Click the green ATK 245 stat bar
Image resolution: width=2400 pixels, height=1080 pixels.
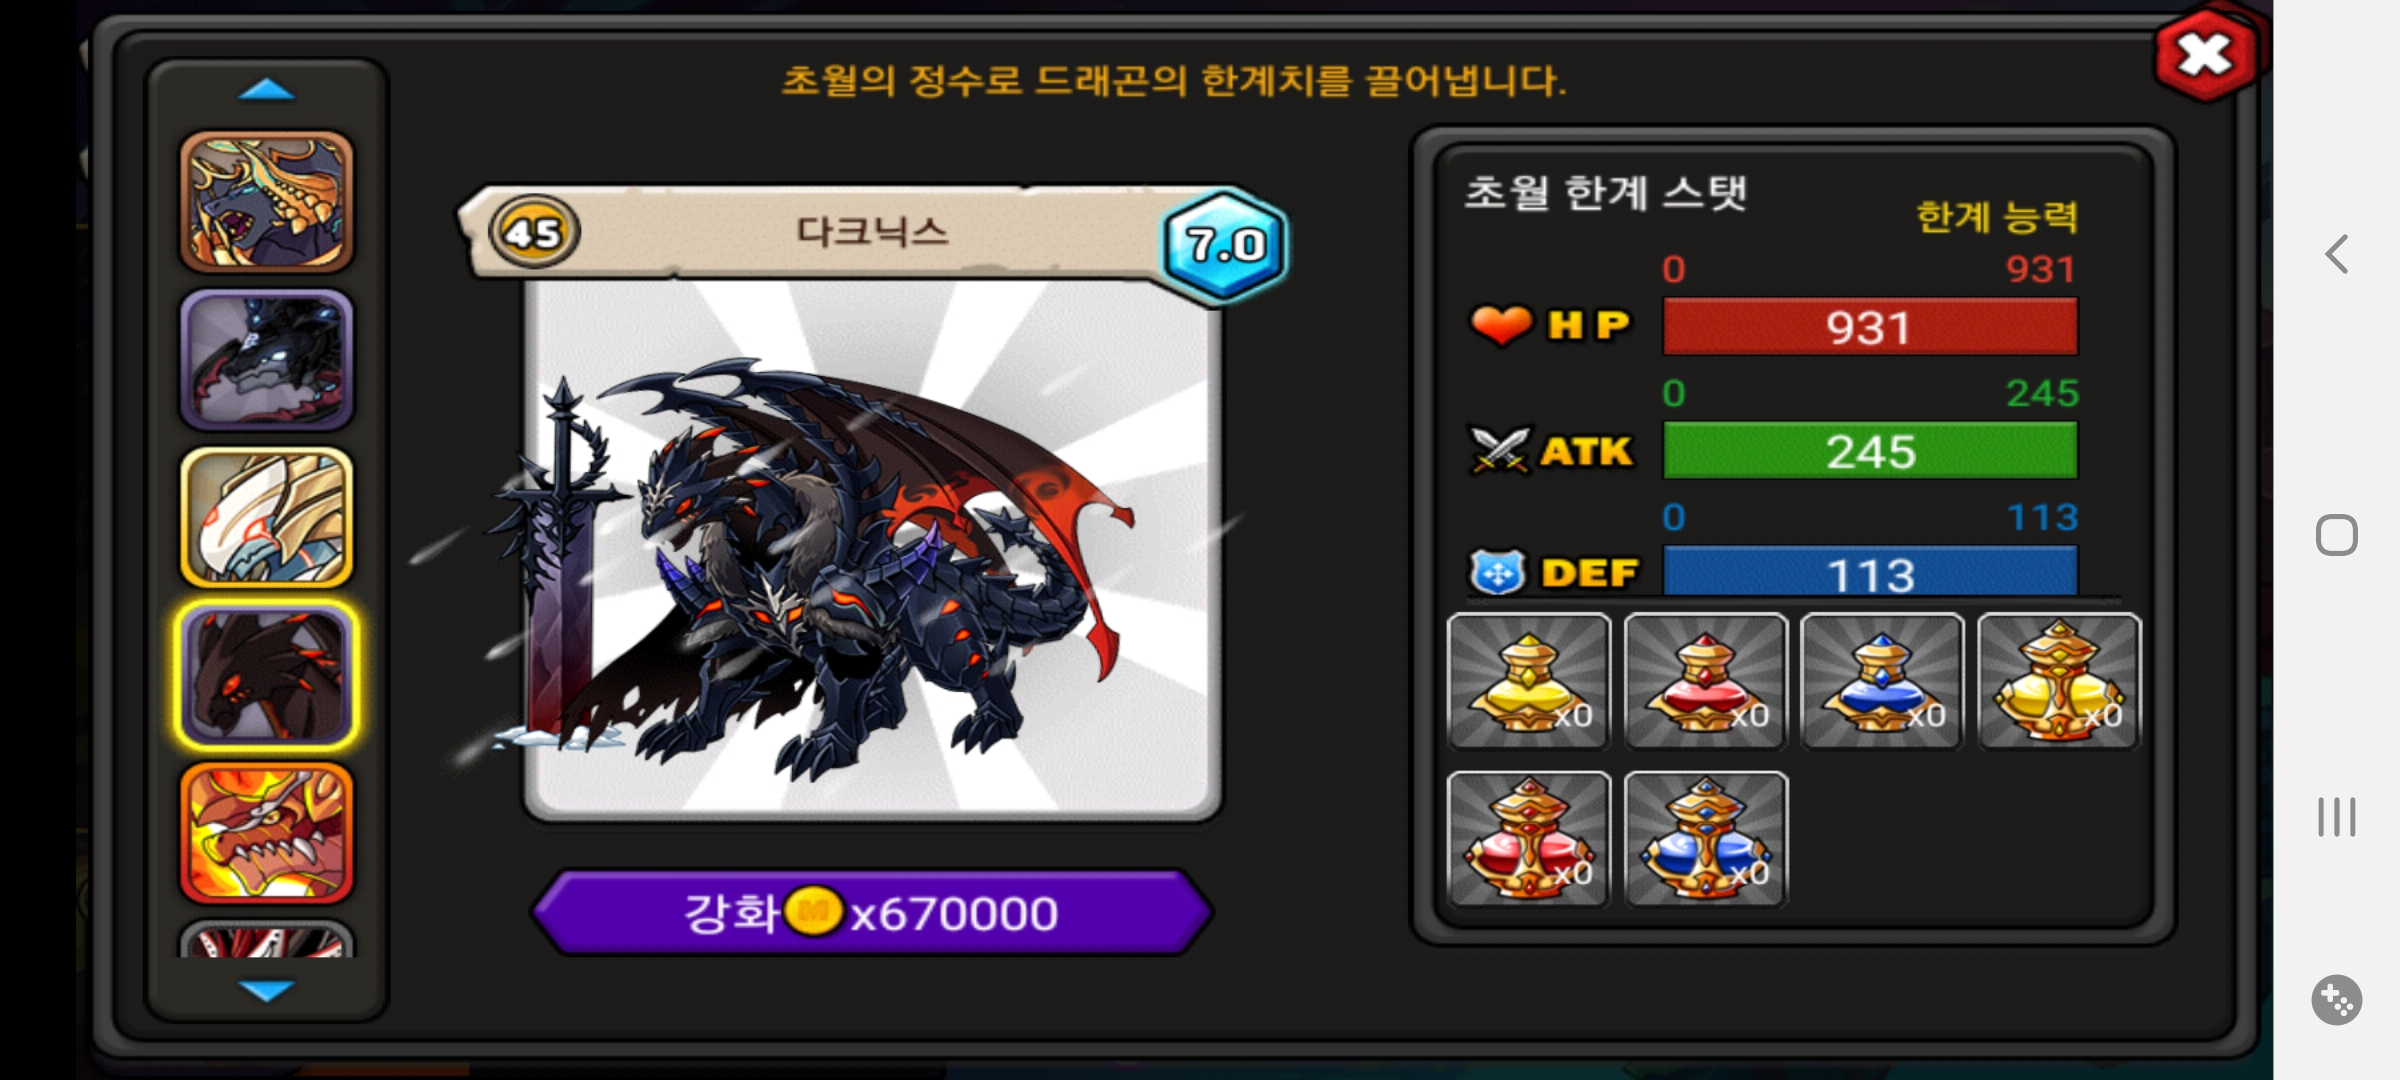point(1870,451)
